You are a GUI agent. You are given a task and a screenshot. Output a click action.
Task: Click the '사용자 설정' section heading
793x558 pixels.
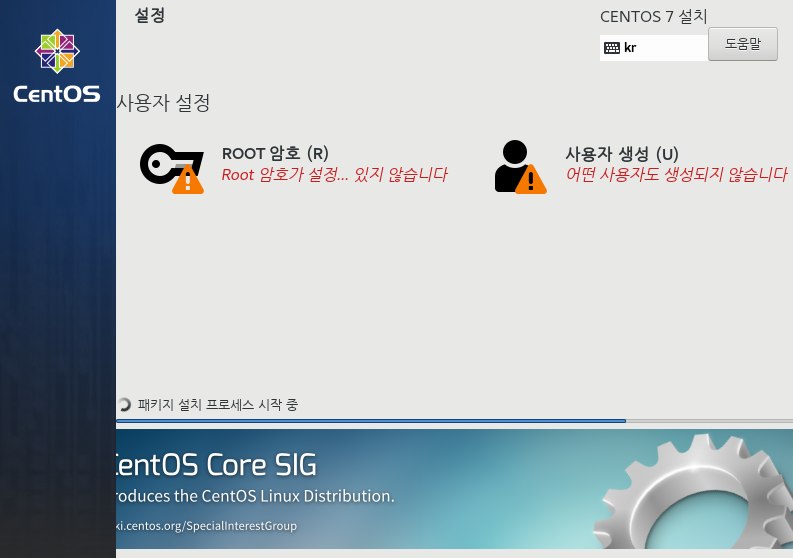pyautogui.click(x=163, y=103)
